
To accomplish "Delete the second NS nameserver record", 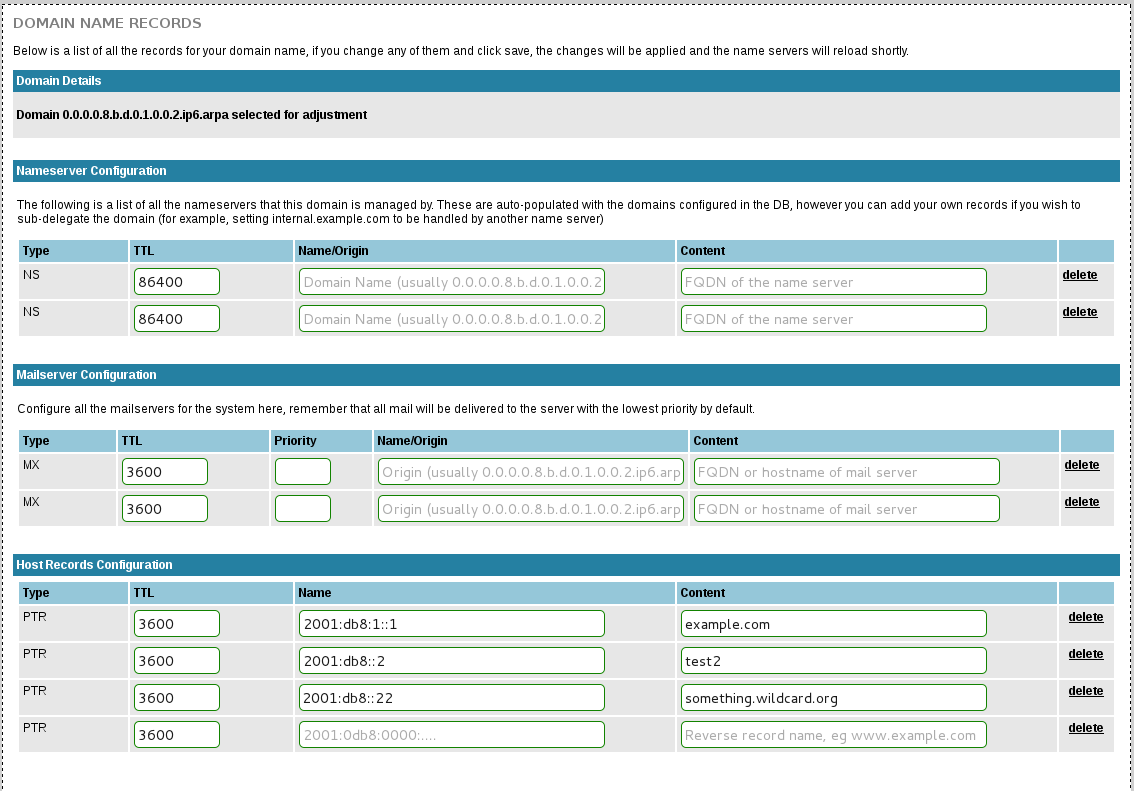I will pos(1079,312).
